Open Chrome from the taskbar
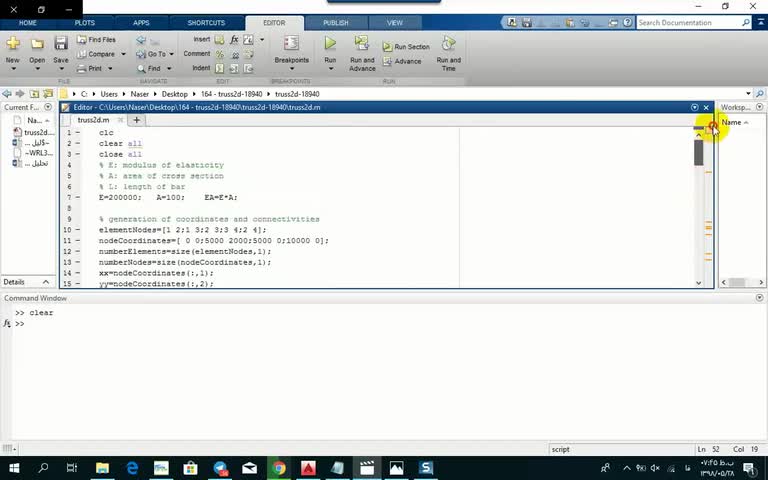Viewport: 768px width, 480px height. pos(279,468)
